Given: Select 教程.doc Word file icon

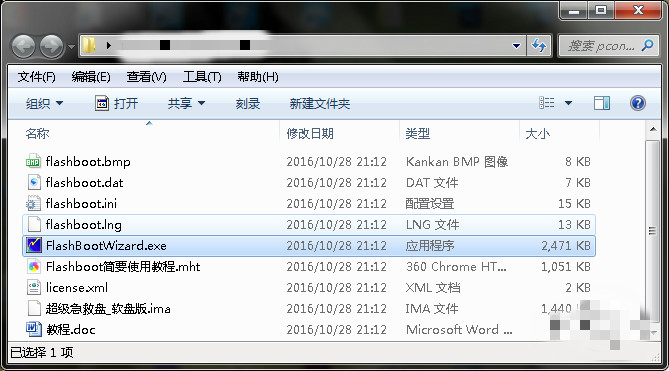Looking at the screenshot, I should pyautogui.click(x=34, y=329).
